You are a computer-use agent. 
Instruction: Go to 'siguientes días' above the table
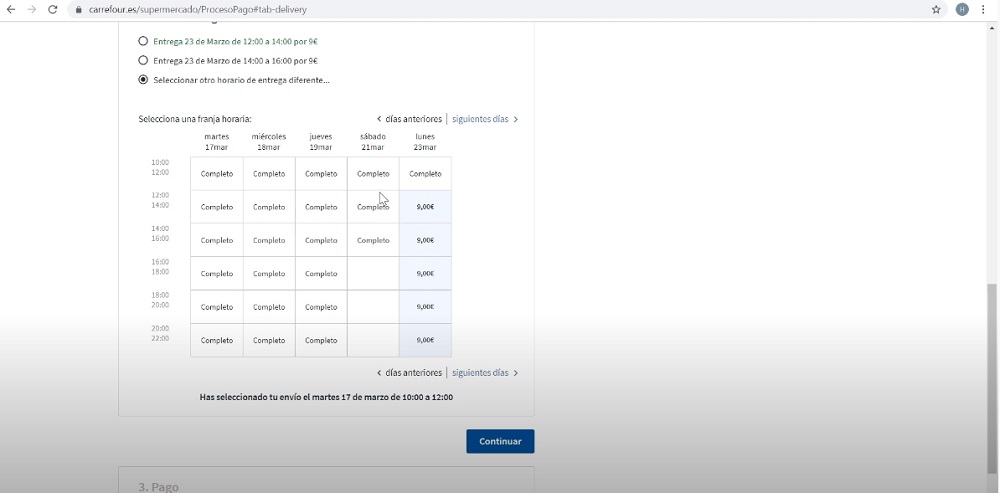click(484, 119)
